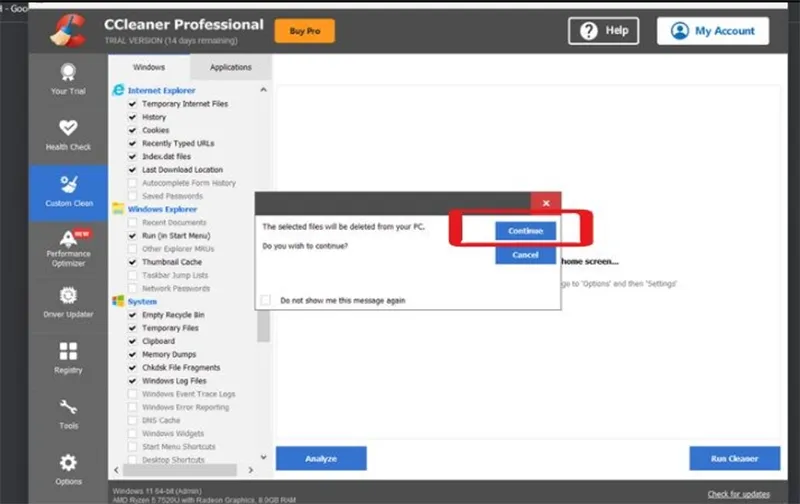Uncheck Thumbnail Cache
This screenshot has height=504, width=800.
132,262
